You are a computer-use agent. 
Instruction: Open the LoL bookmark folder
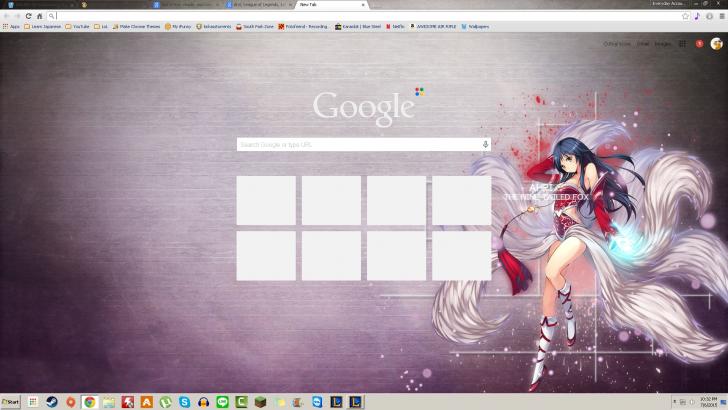(101, 27)
